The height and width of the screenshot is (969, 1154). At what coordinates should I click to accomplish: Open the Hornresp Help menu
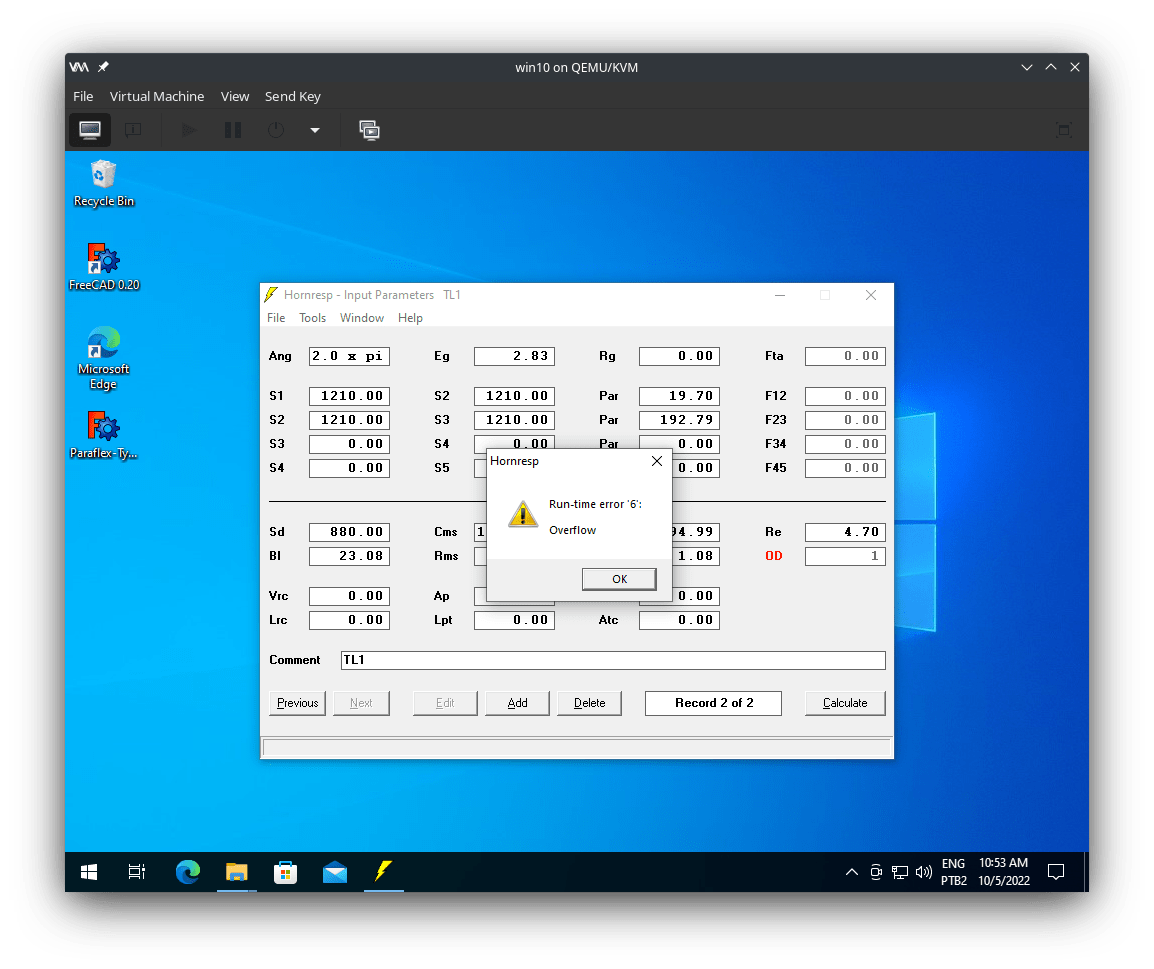[410, 318]
